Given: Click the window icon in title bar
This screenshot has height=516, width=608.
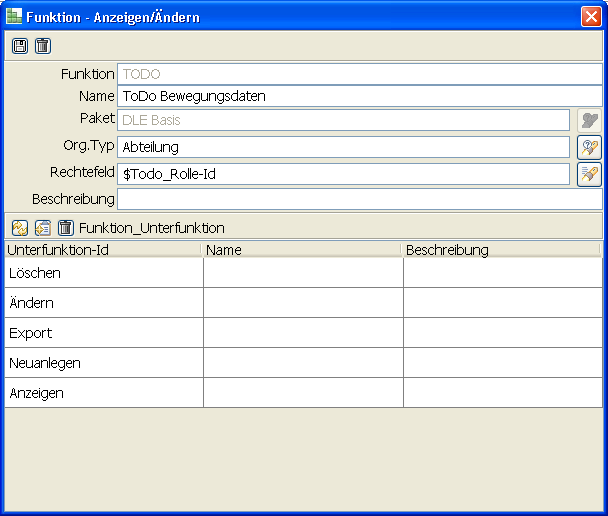Looking at the screenshot, I should click(x=15, y=16).
